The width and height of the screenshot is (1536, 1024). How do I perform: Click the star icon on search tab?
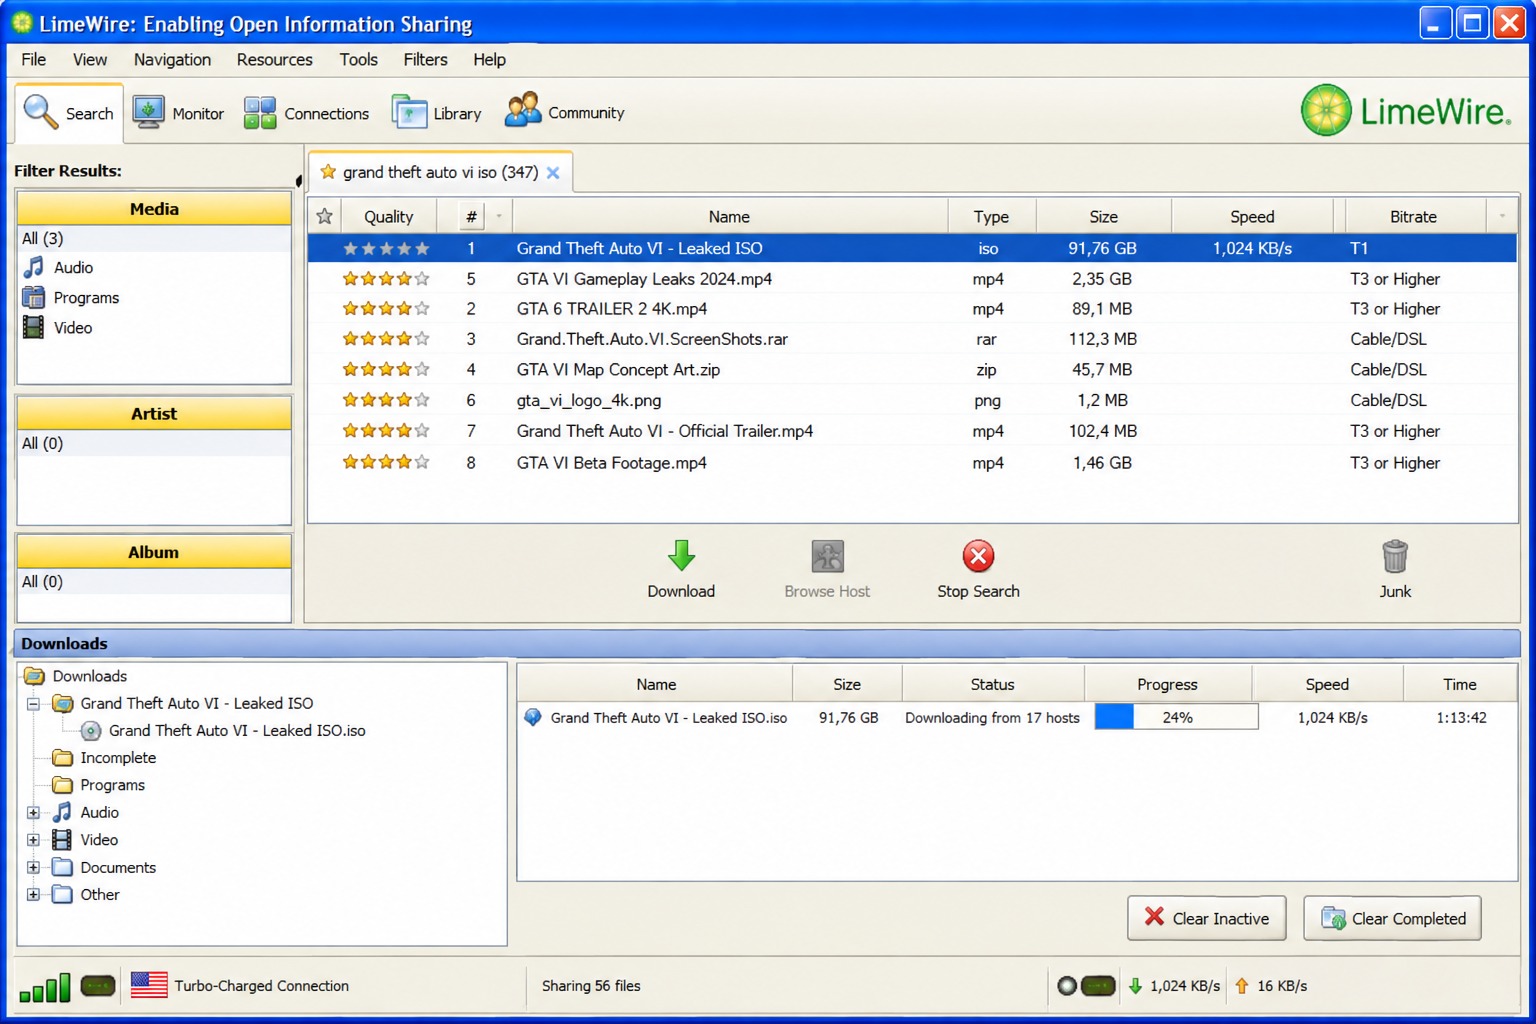tap(328, 172)
